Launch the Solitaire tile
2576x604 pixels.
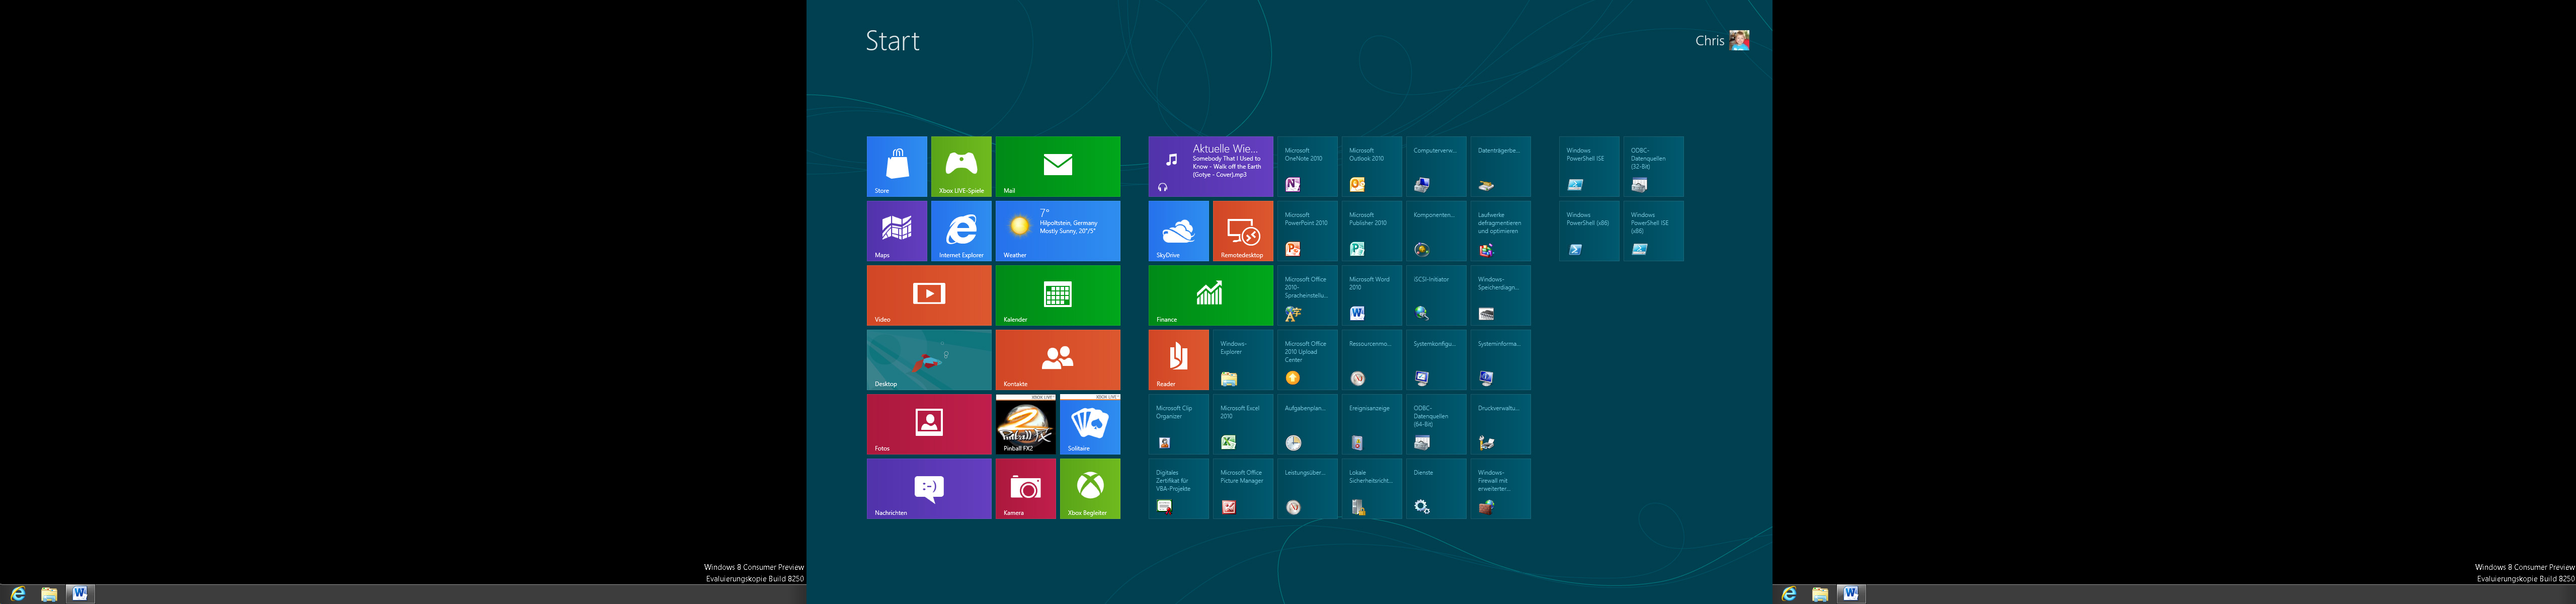click(1090, 424)
